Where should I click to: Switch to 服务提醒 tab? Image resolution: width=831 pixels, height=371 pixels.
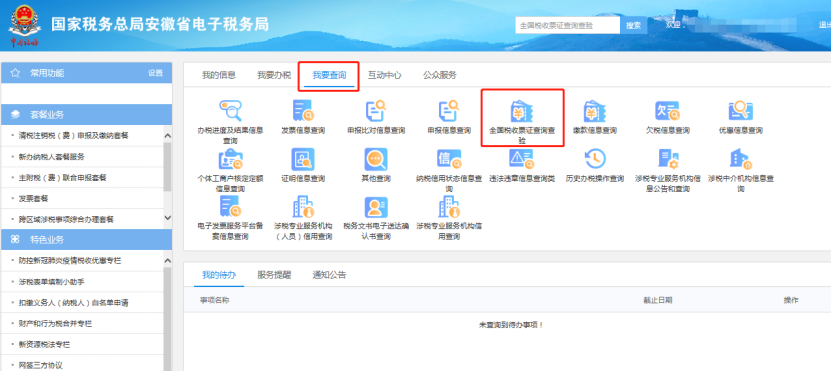[x=274, y=275]
